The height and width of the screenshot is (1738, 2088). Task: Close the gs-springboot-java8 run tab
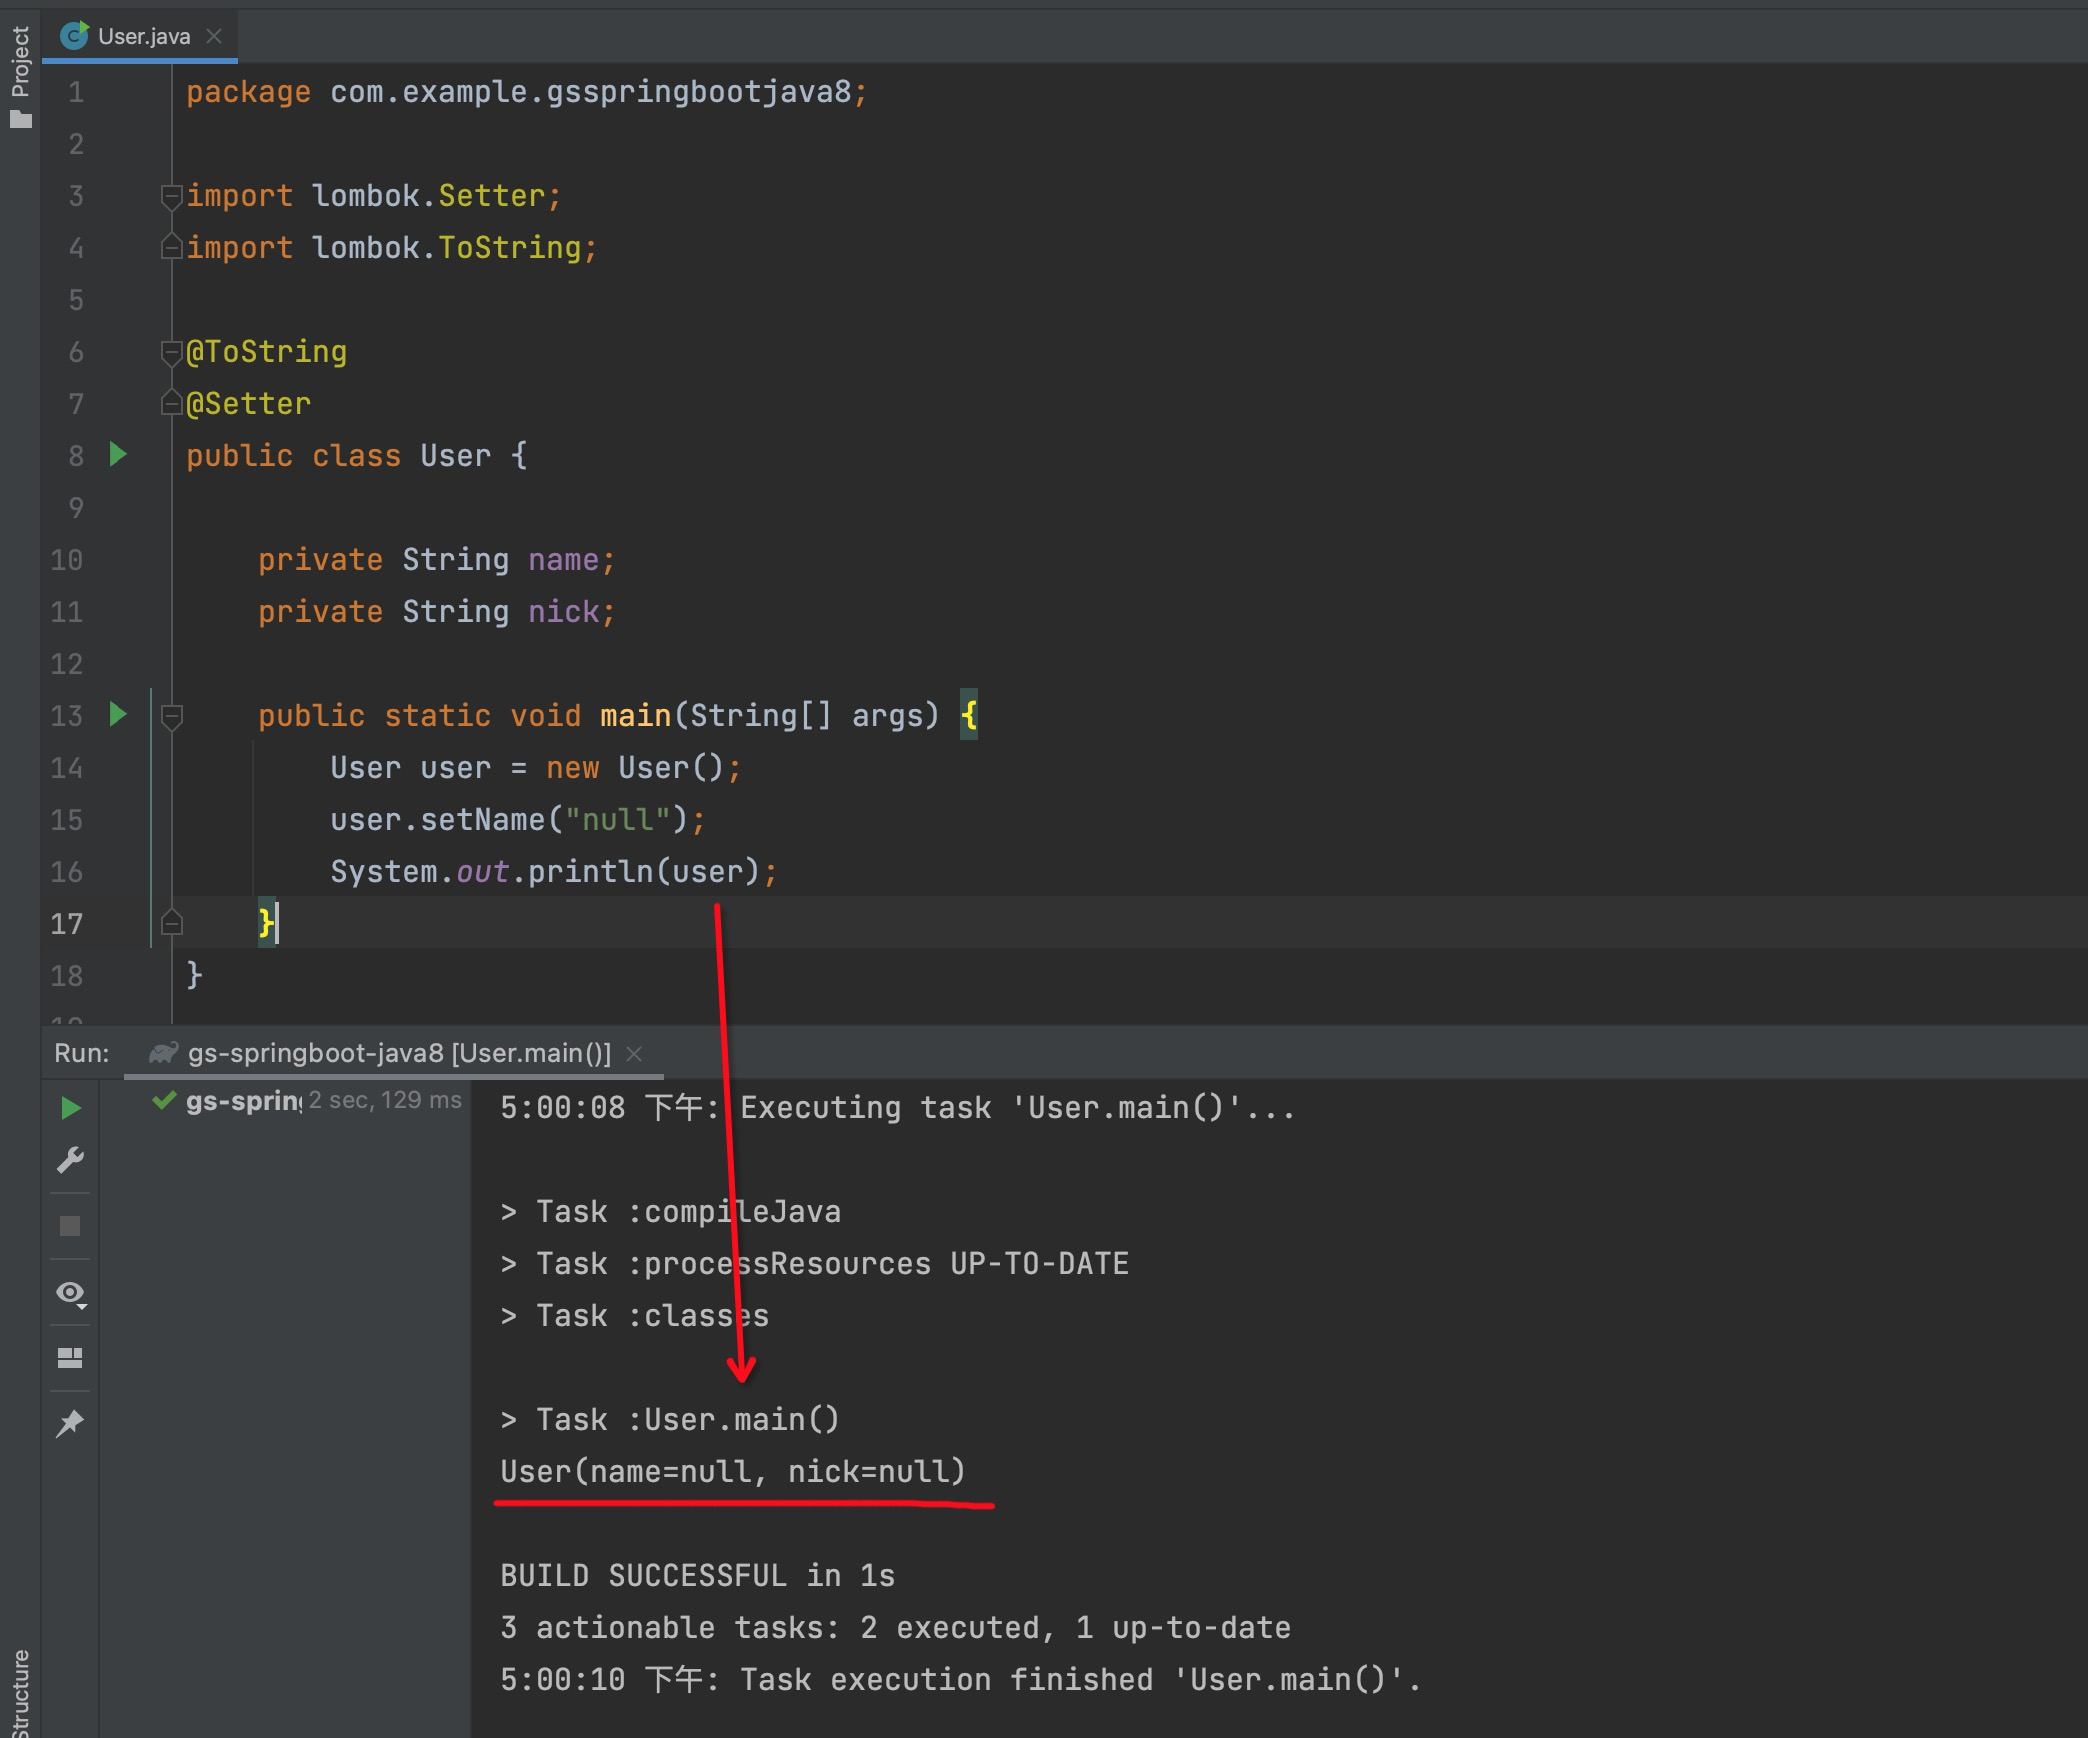point(635,1052)
